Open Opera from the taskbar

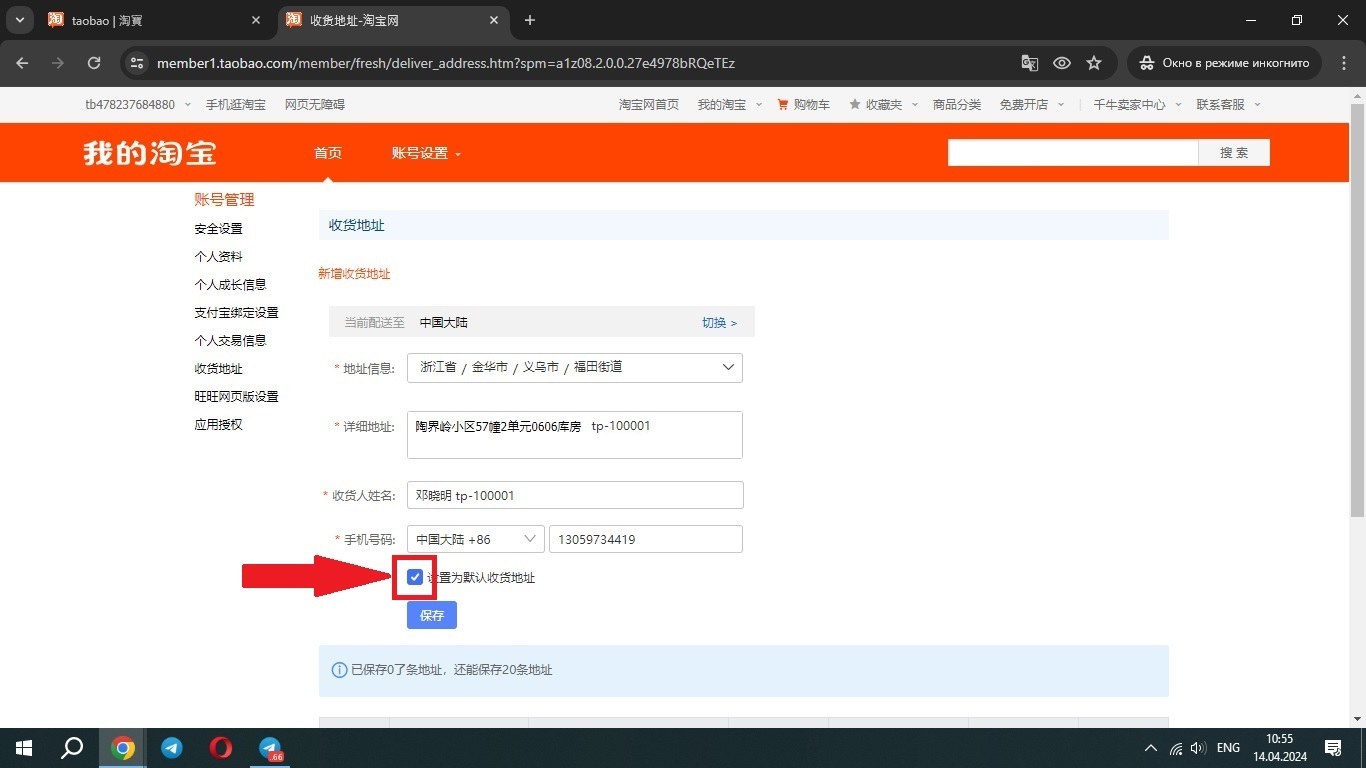coord(221,748)
